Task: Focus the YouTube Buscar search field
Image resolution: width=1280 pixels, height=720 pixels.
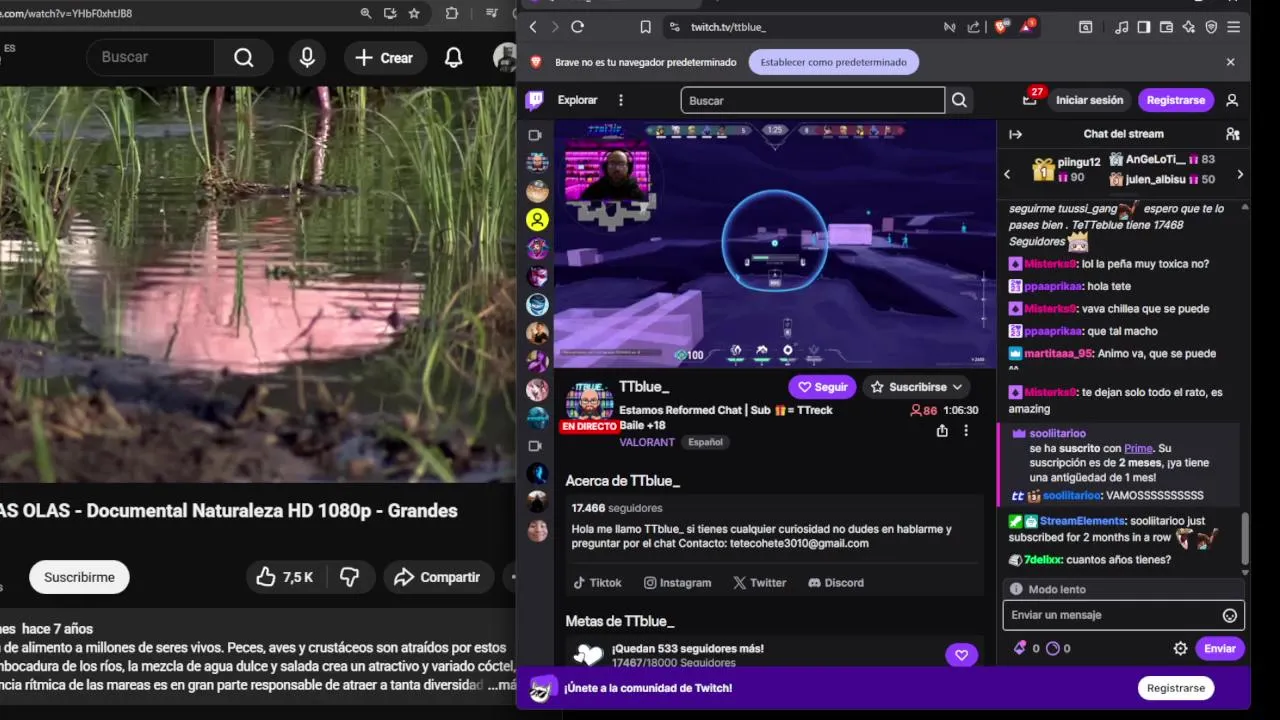Action: (x=150, y=58)
